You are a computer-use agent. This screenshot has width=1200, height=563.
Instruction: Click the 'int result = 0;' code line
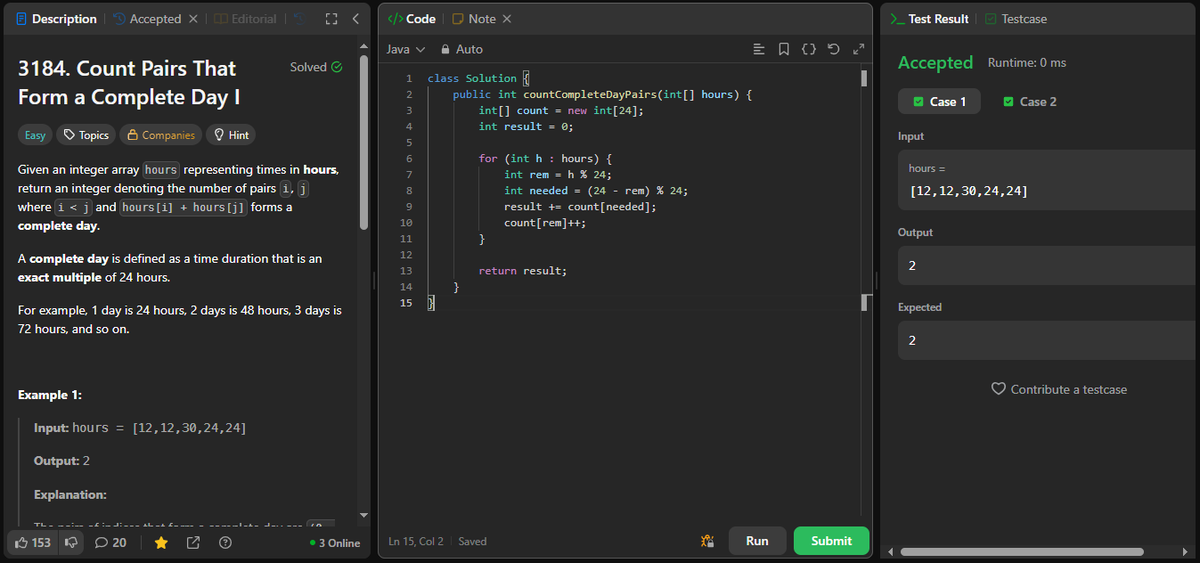(524, 126)
